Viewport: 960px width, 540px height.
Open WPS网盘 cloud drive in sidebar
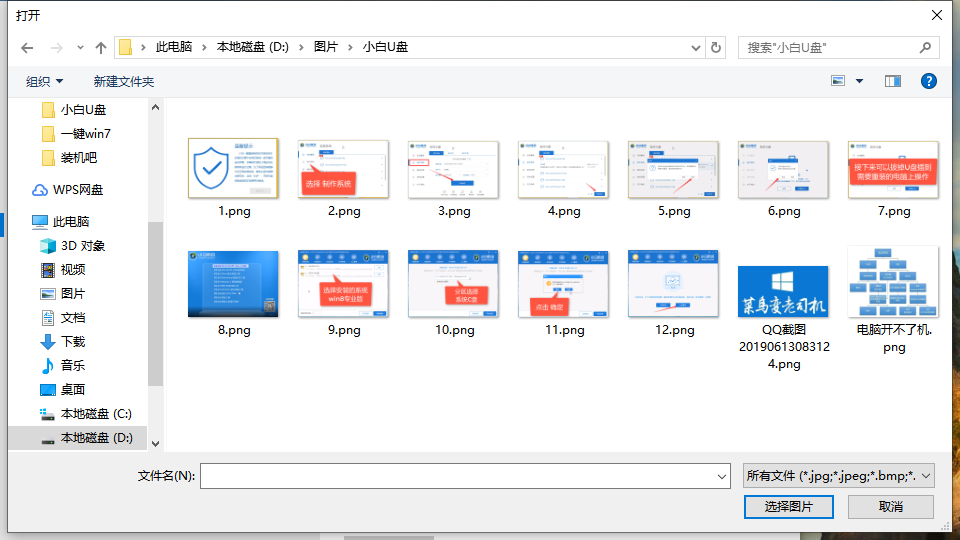pyautogui.click(x=78, y=190)
